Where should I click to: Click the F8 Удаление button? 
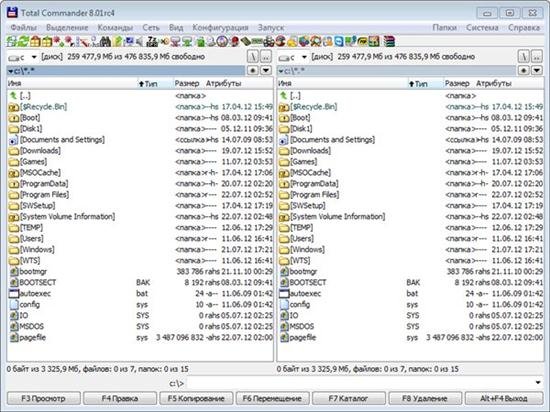point(425,398)
